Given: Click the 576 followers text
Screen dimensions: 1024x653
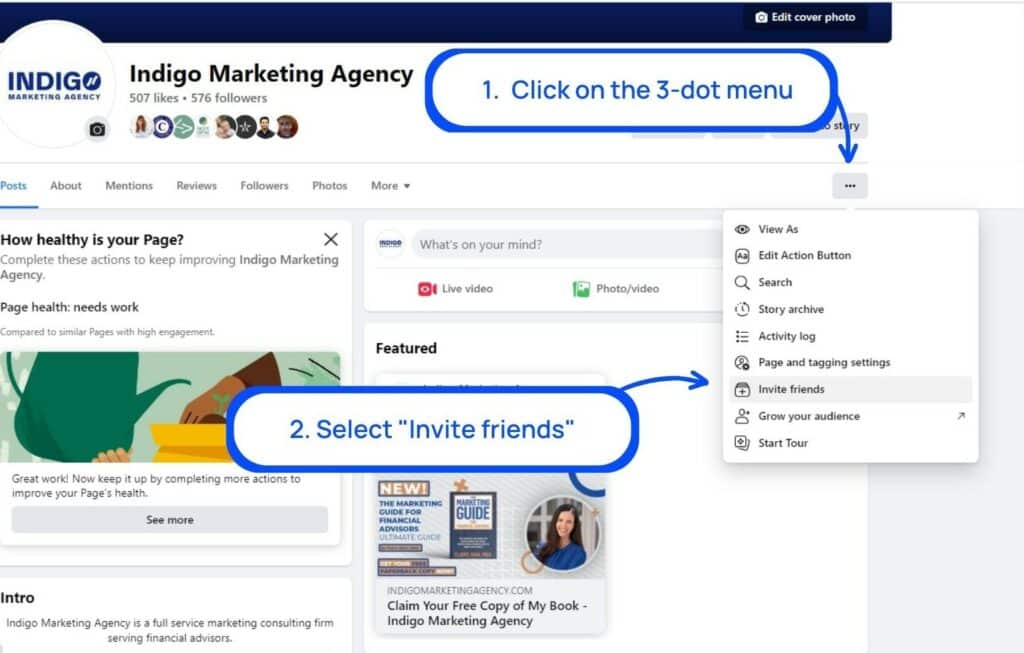Looking at the screenshot, I should 229,98.
